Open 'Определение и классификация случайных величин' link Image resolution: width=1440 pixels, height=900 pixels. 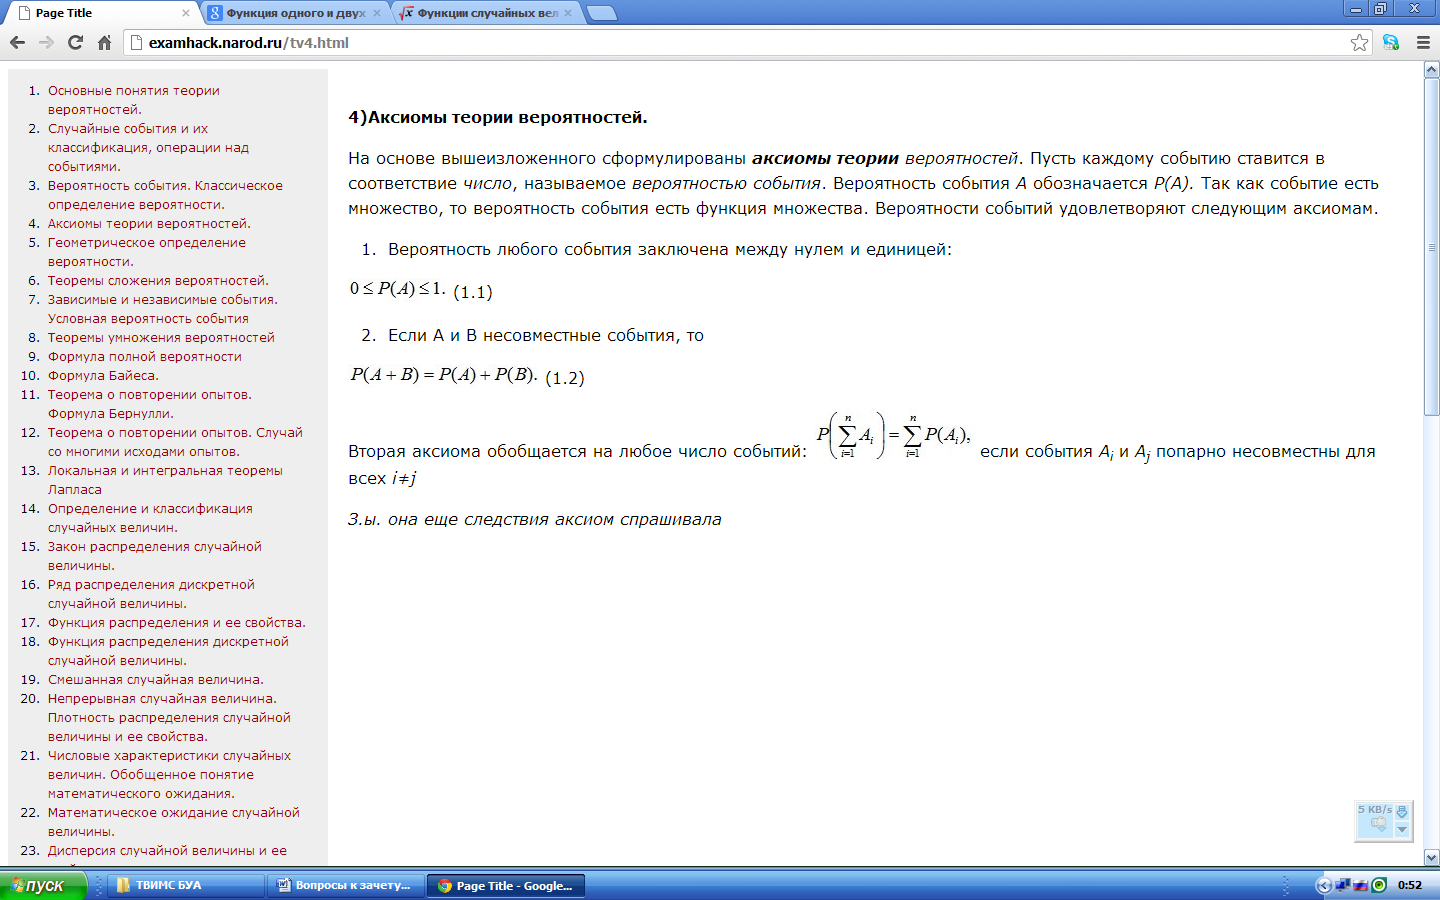pyautogui.click(x=150, y=518)
